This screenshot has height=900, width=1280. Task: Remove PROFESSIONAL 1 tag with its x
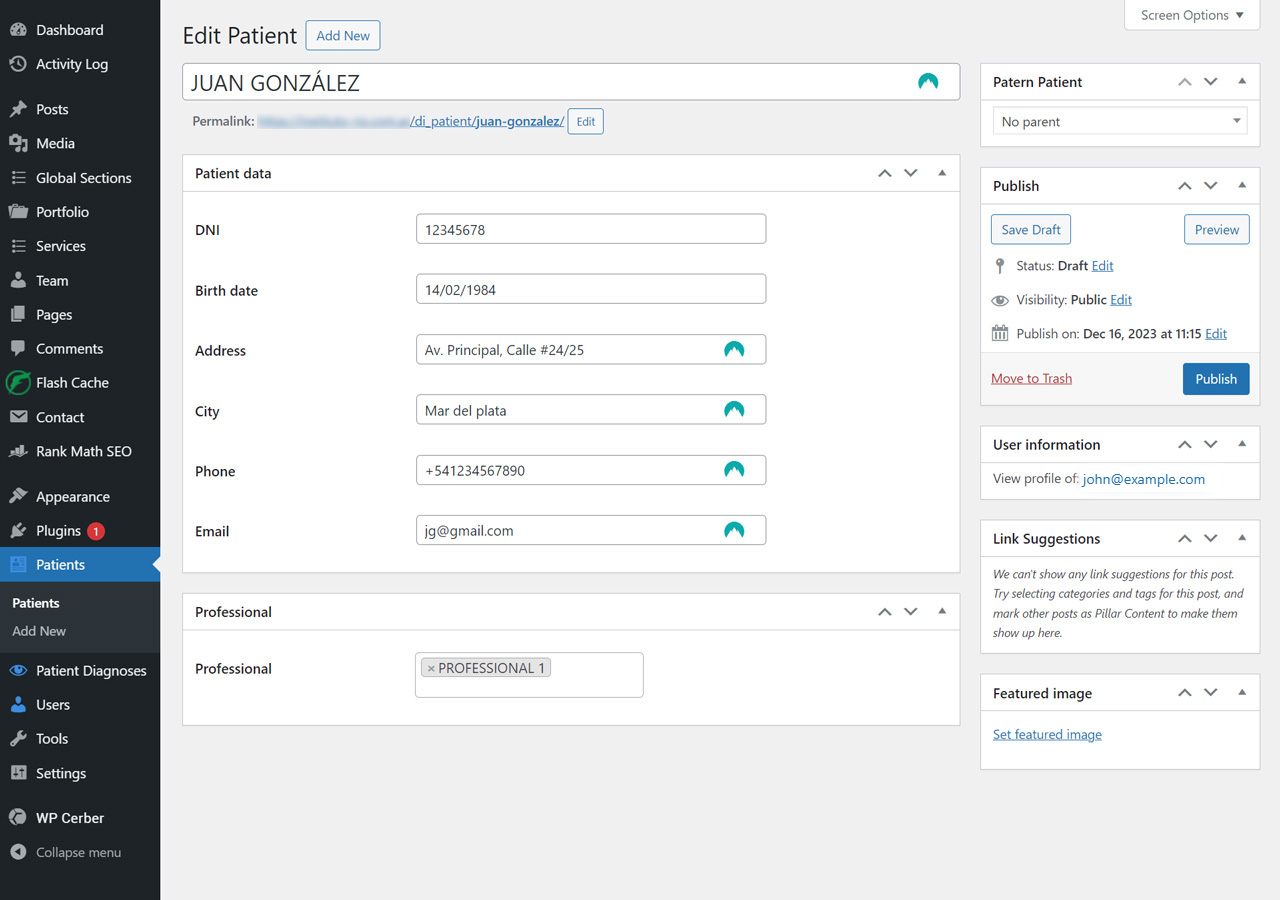pyautogui.click(x=431, y=668)
